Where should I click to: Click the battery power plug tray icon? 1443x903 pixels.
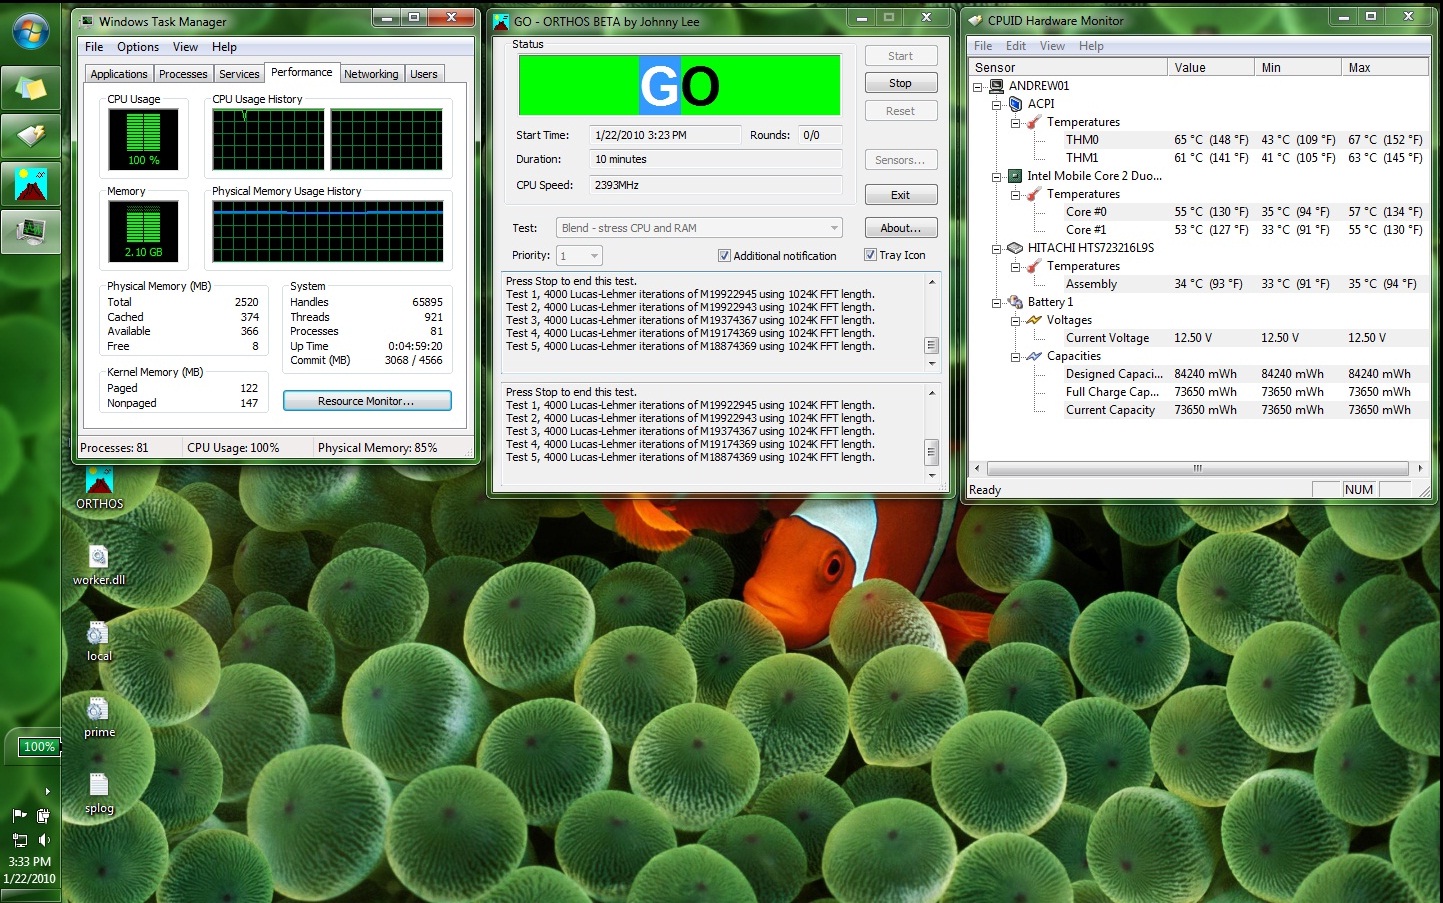pos(43,815)
